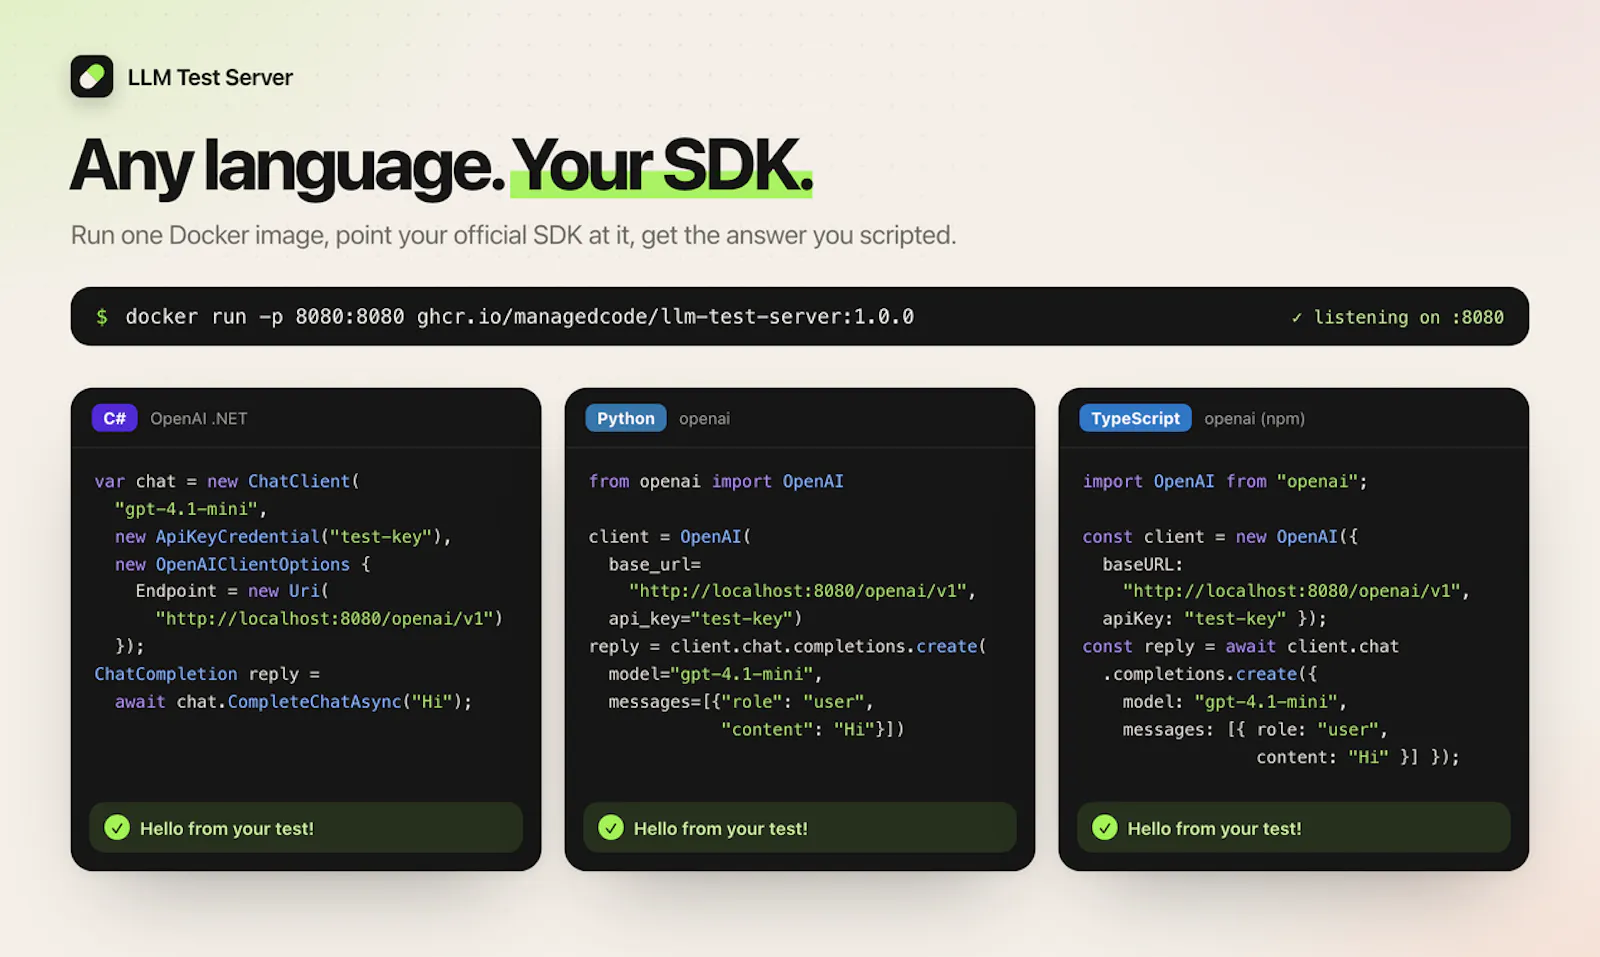This screenshot has height=957, width=1600.
Task: Click 'new OpenAIClientOptions {' code line
Action: click(243, 564)
